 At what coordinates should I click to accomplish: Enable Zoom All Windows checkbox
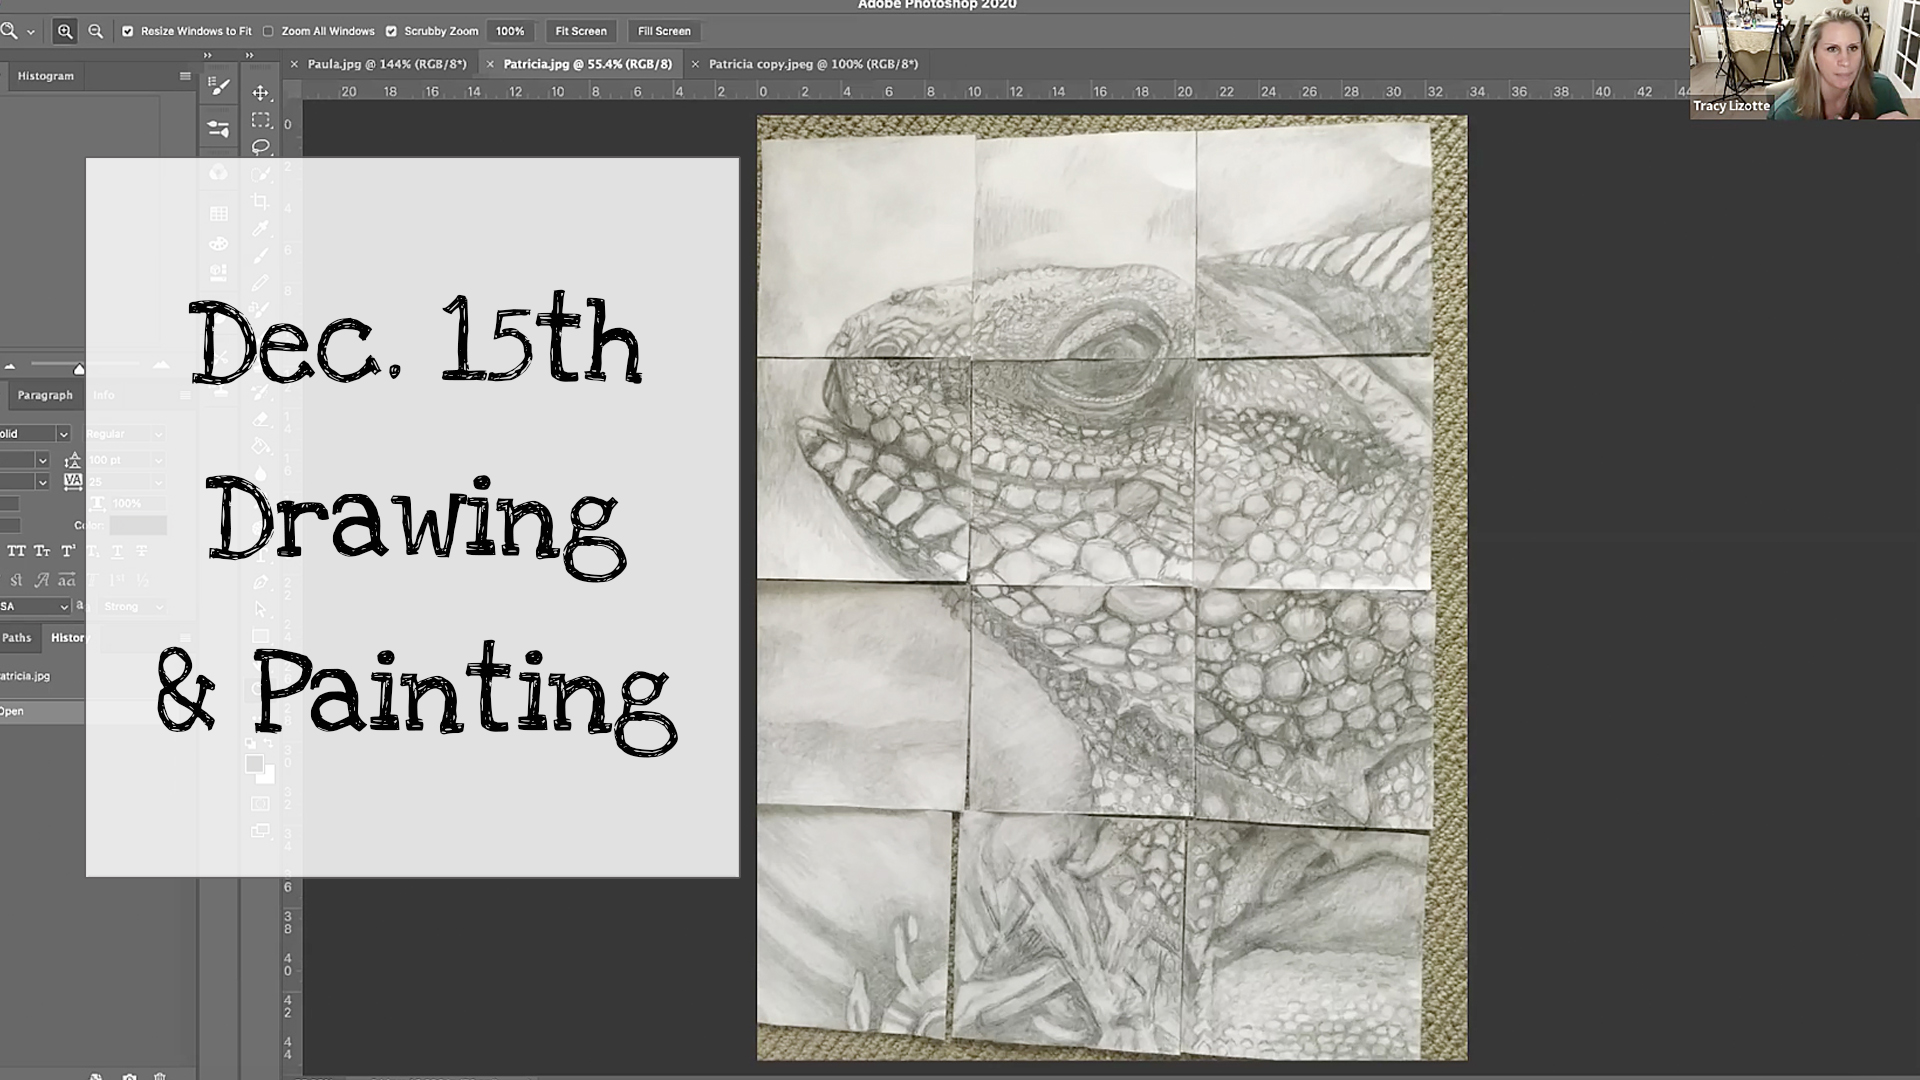[x=268, y=31]
